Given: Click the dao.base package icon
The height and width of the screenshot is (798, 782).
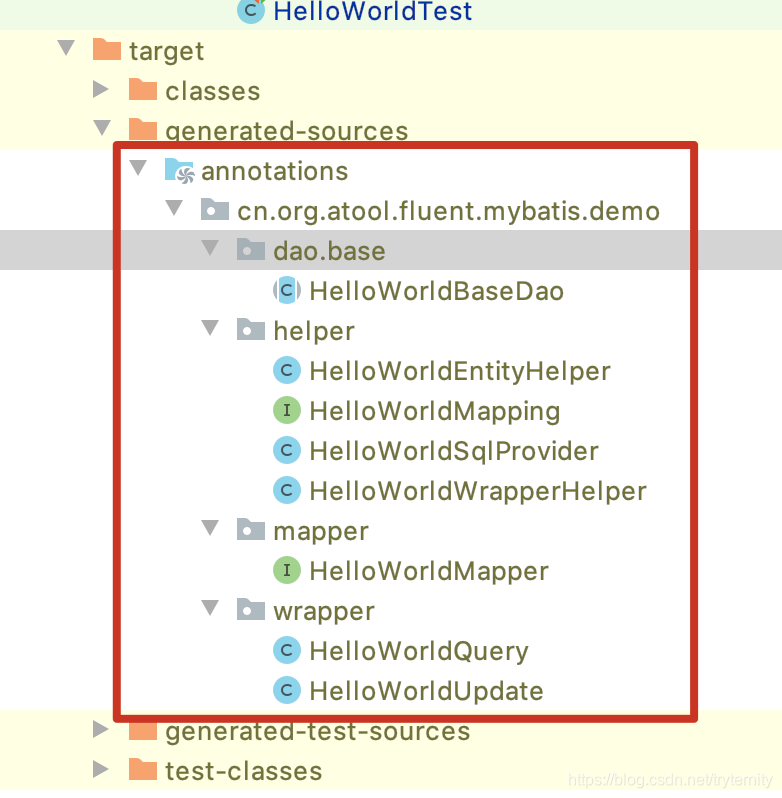Looking at the screenshot, I should [x=251, y=249].
